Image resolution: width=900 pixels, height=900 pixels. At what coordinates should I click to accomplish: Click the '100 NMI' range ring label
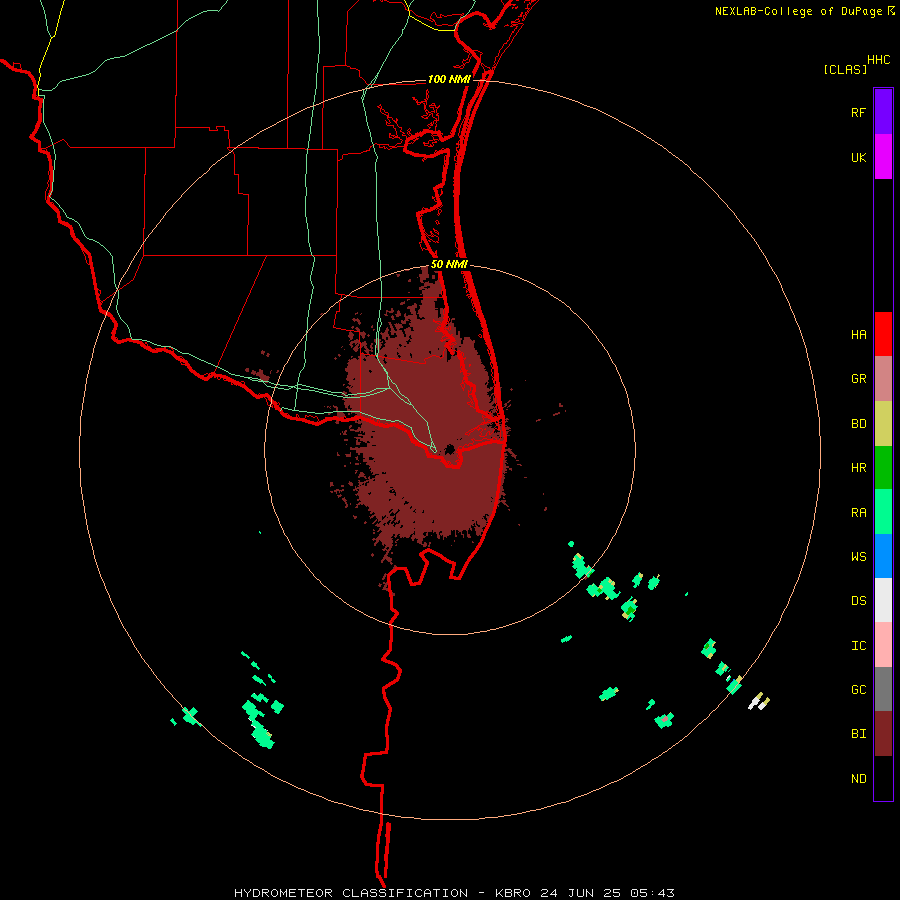coord(449,79)
